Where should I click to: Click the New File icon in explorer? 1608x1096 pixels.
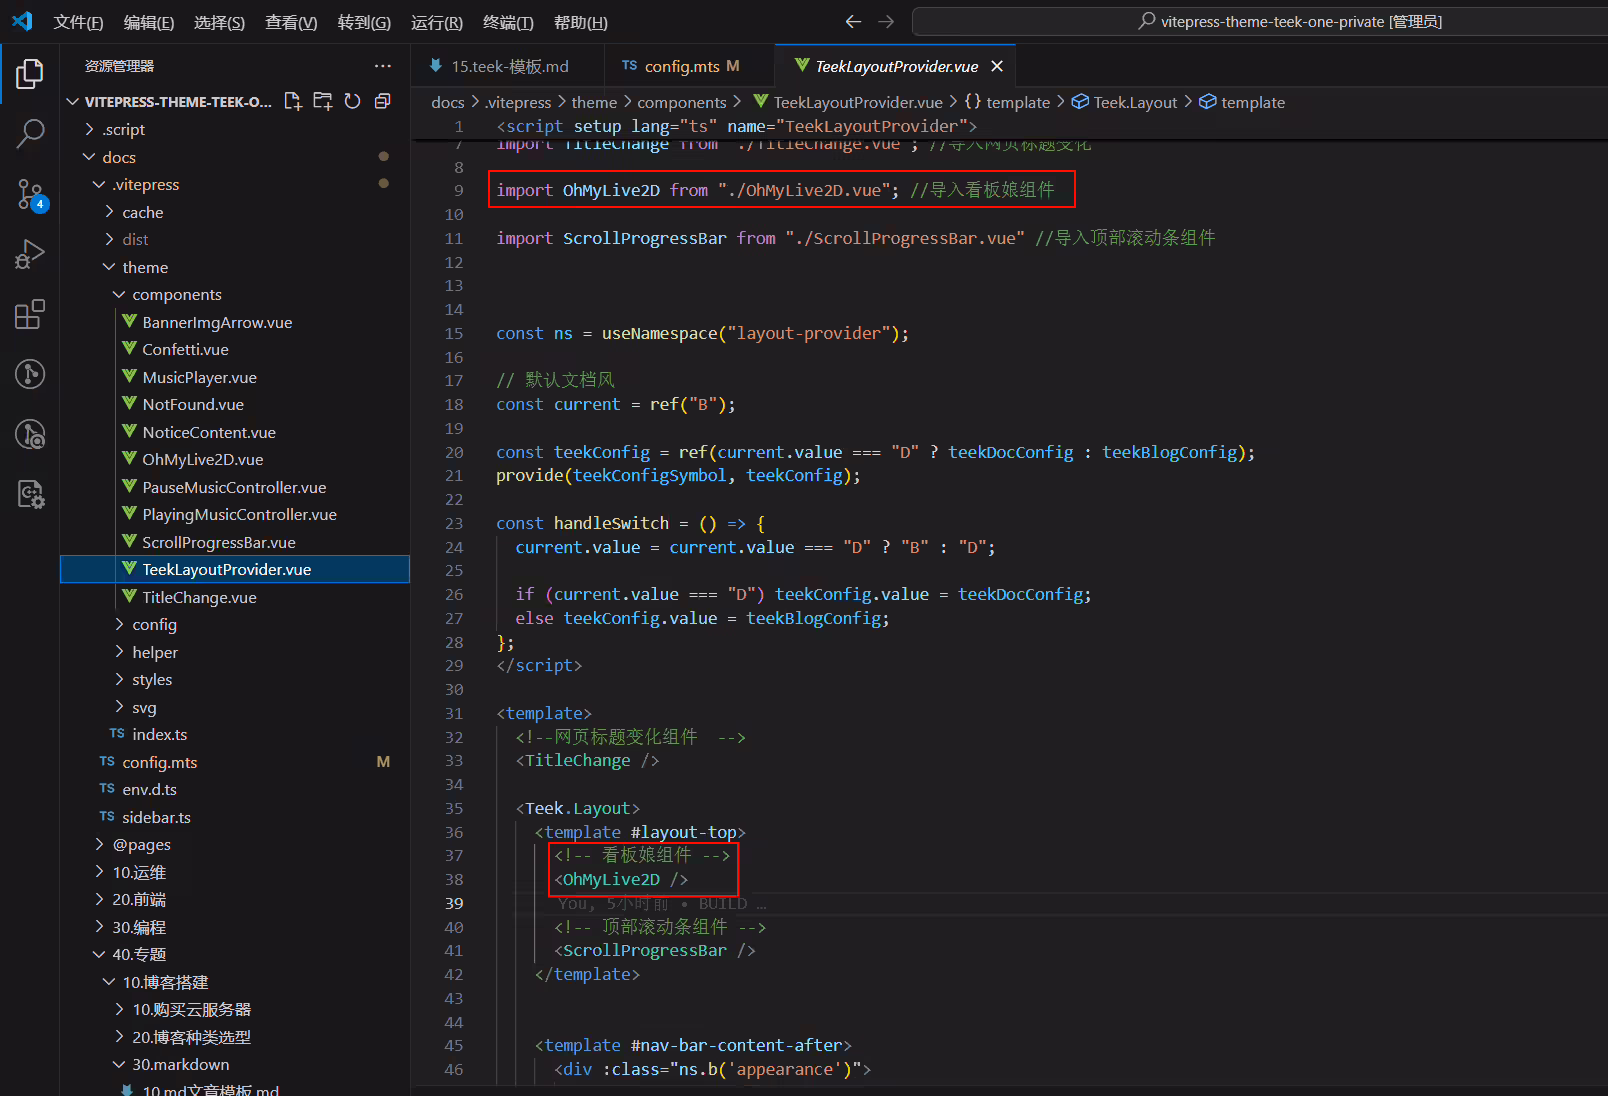tap(293, 101)
